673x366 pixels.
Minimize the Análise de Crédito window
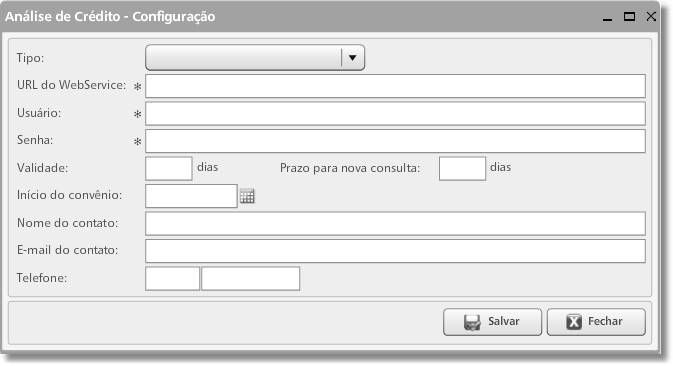click(607, 17)
